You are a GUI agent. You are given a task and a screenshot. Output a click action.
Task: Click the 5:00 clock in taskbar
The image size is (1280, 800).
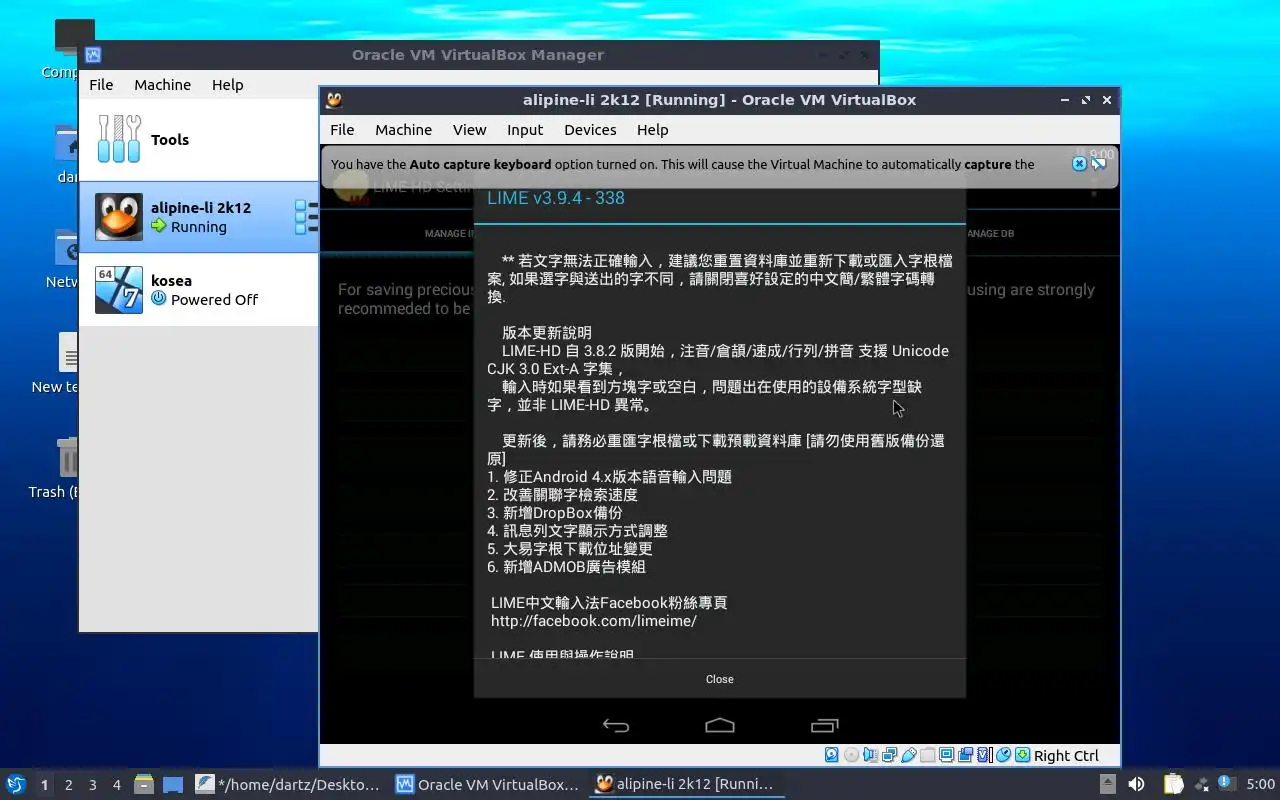[1261, 784]
